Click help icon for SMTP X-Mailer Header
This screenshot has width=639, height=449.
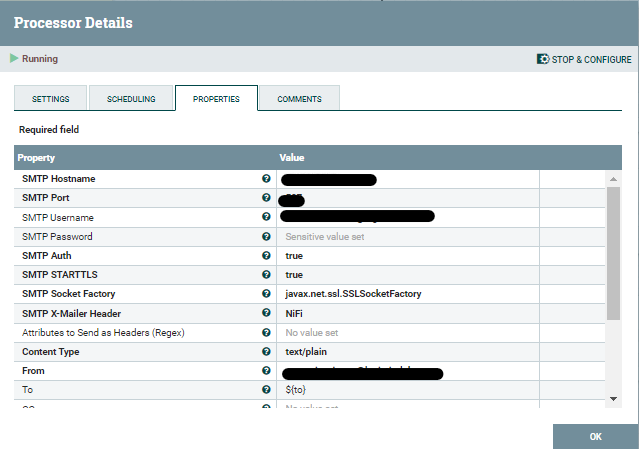(266, 313)
